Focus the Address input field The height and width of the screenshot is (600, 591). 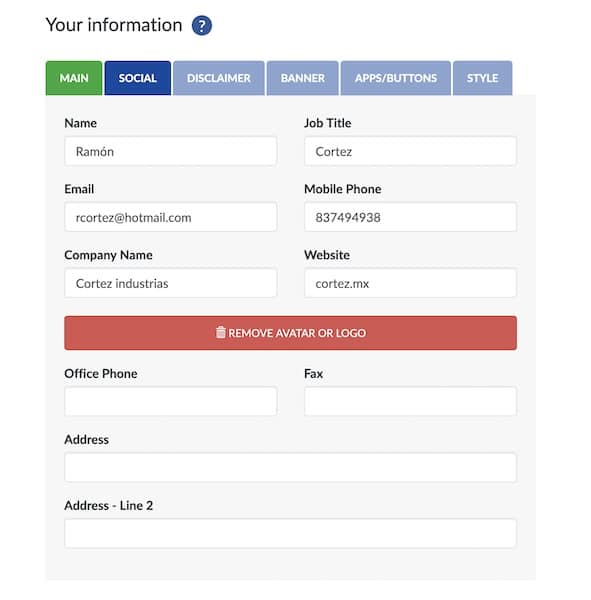tap(291, 467)
